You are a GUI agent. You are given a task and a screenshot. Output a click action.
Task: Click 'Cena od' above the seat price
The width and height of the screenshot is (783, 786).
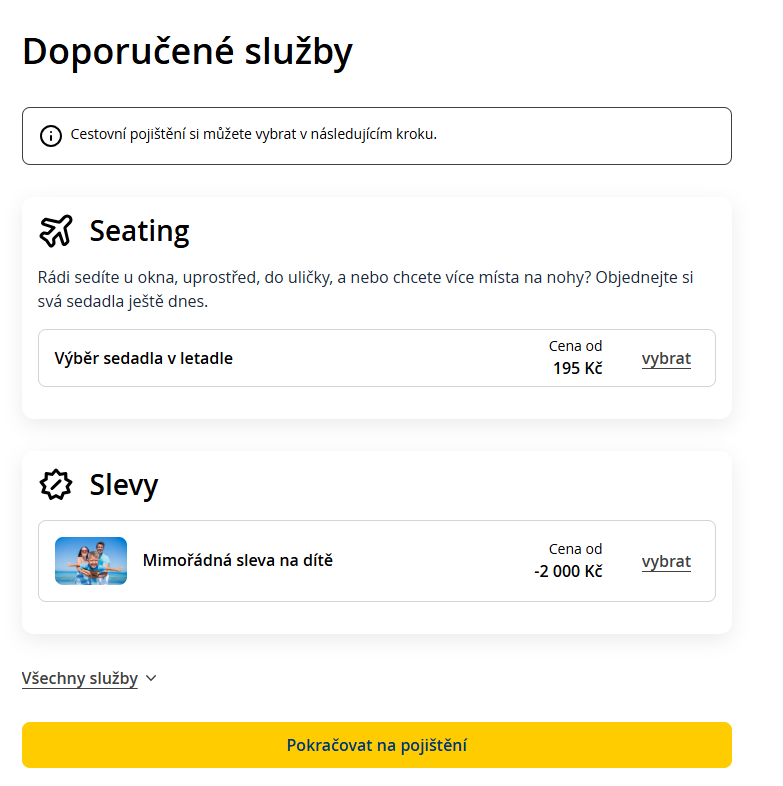tap(575, 346)
